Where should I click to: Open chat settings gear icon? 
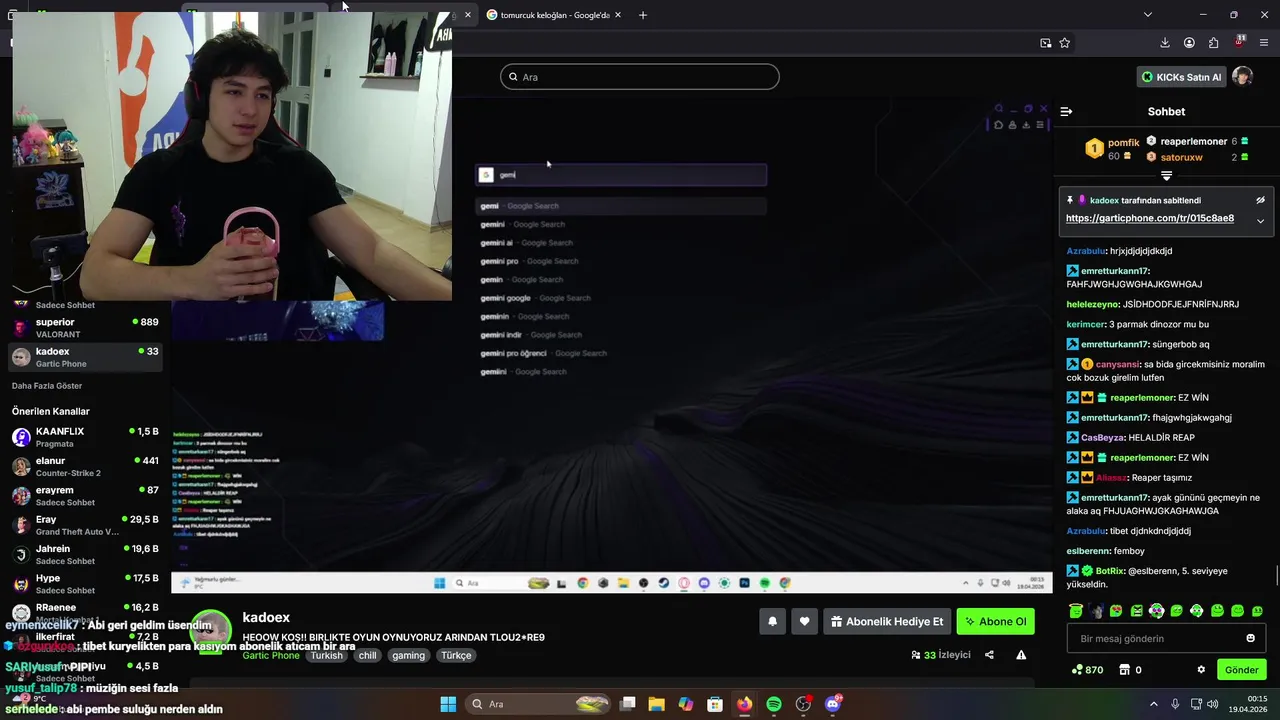[x=1201, y=670]
